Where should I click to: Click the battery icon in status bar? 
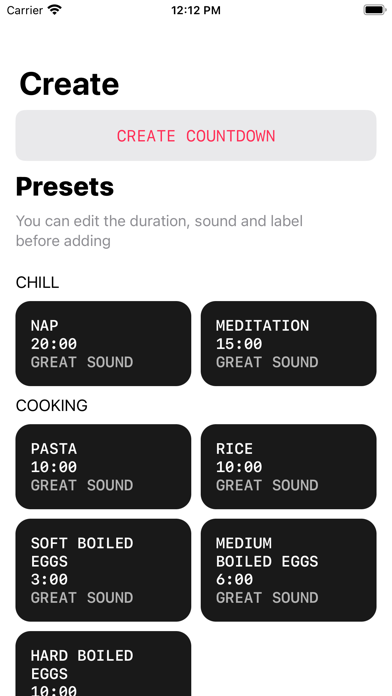click(375, 10)
